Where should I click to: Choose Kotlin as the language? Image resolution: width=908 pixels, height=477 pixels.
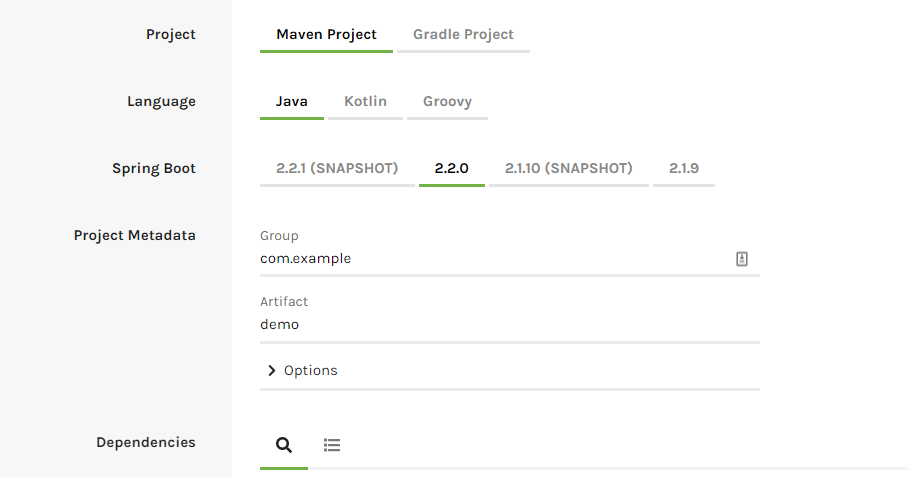365,102
